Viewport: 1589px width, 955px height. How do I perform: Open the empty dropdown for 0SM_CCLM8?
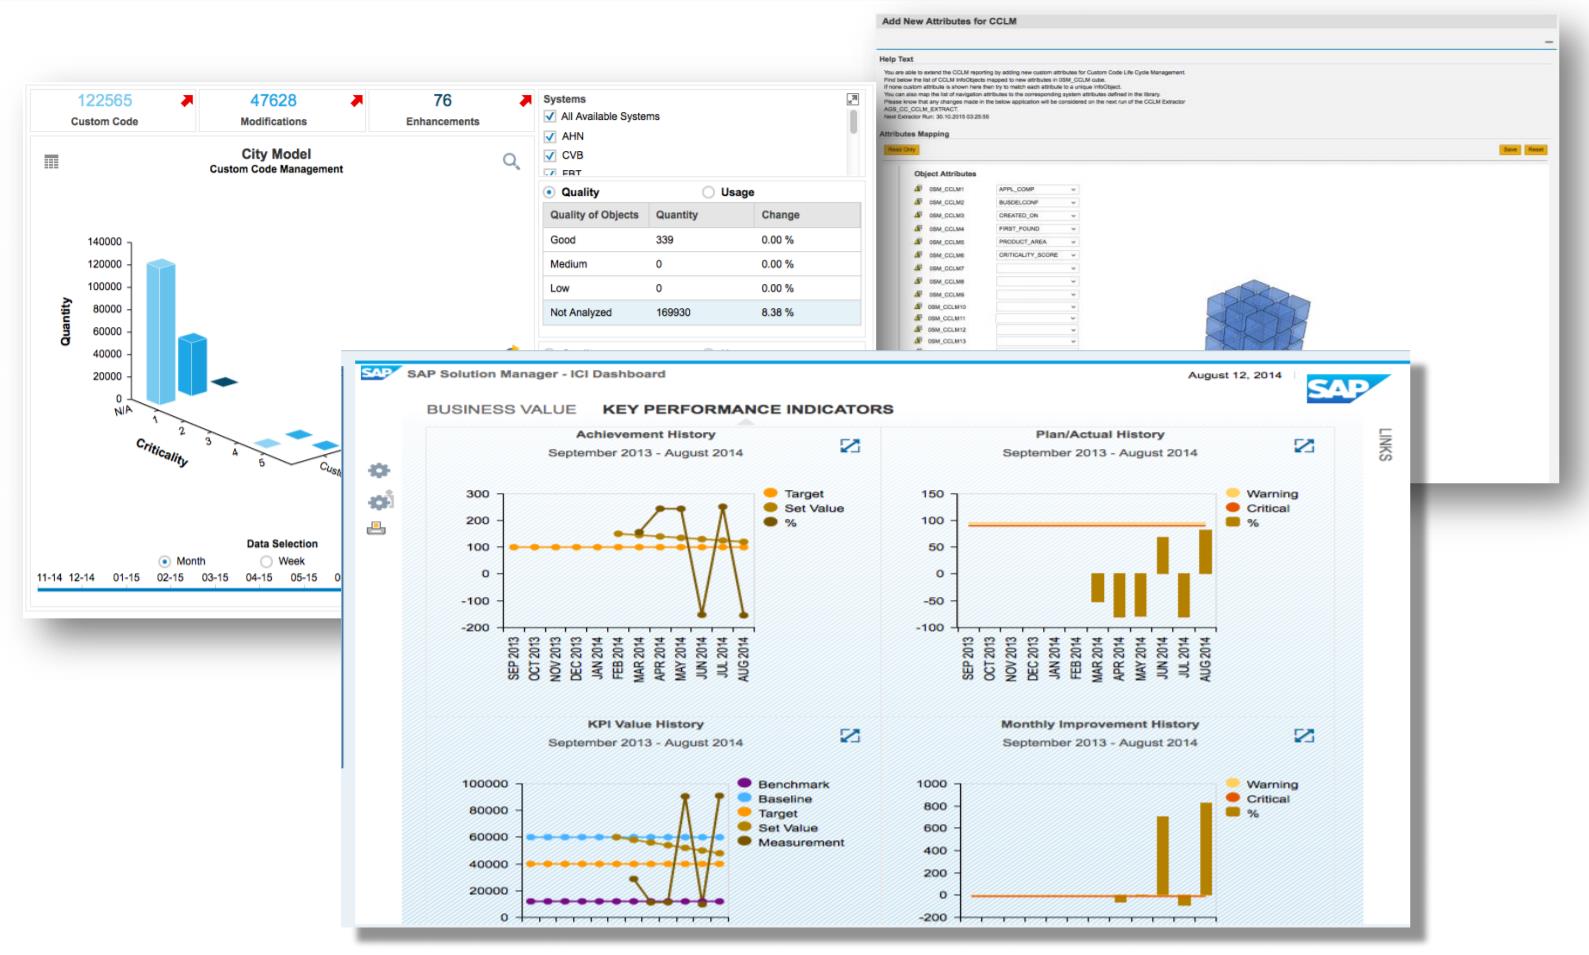pyautogui.click(x=1037, y=281)
